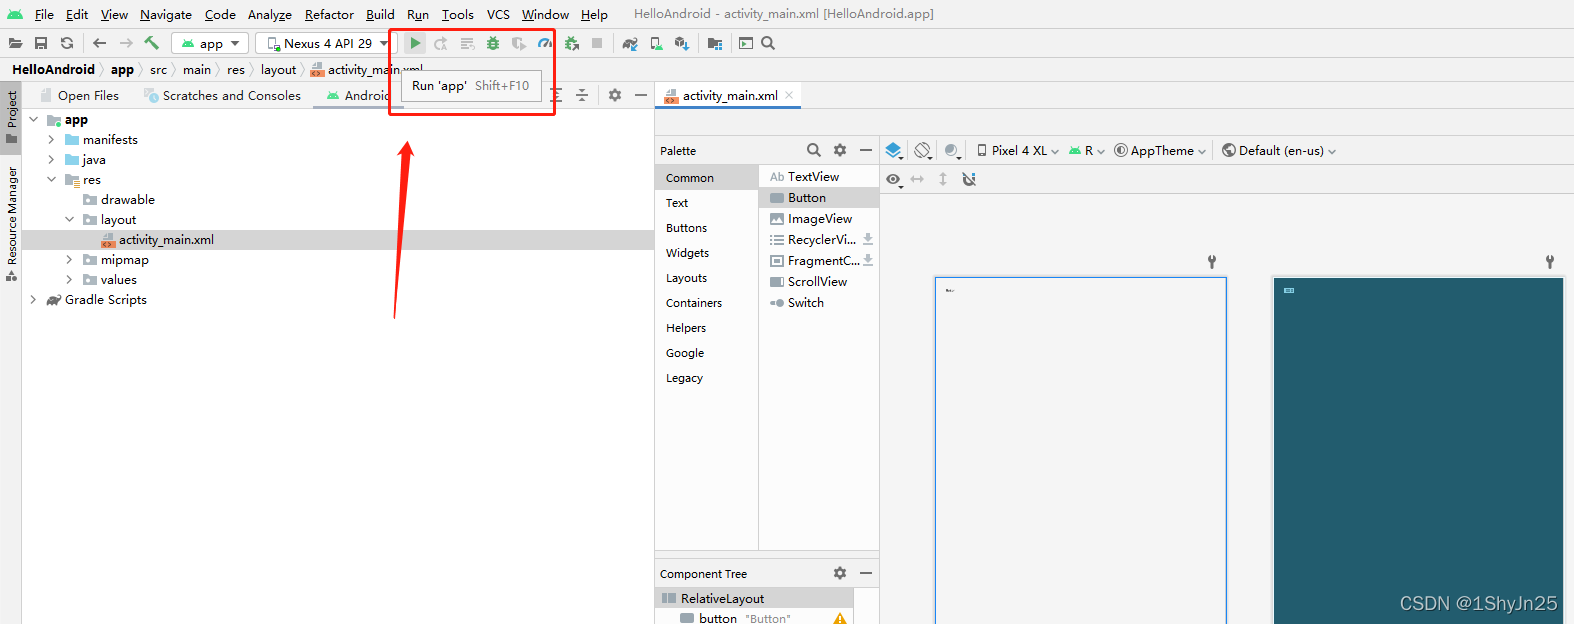Click the Apply Changes and Restart Activity icon
The width and height of the screenshot is (1574, 624).
(441, 43)
